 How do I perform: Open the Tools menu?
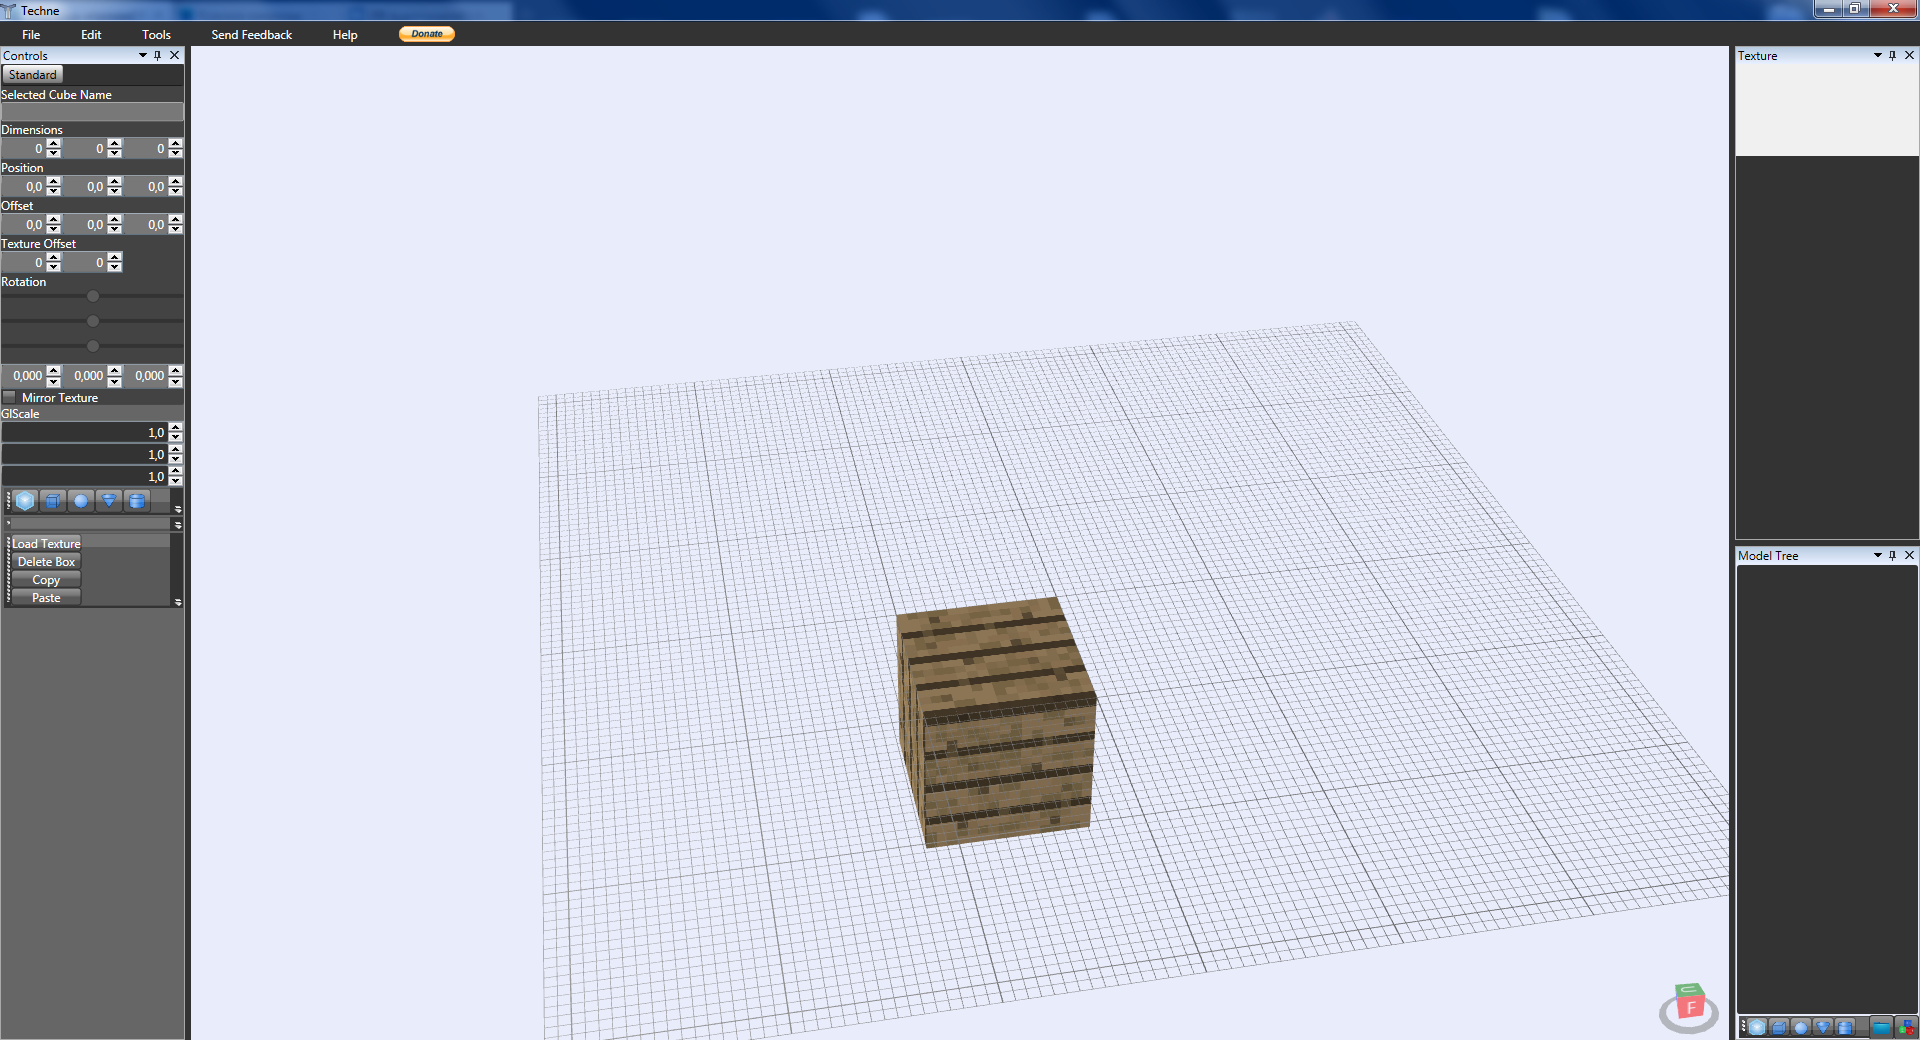pos(156,35)
